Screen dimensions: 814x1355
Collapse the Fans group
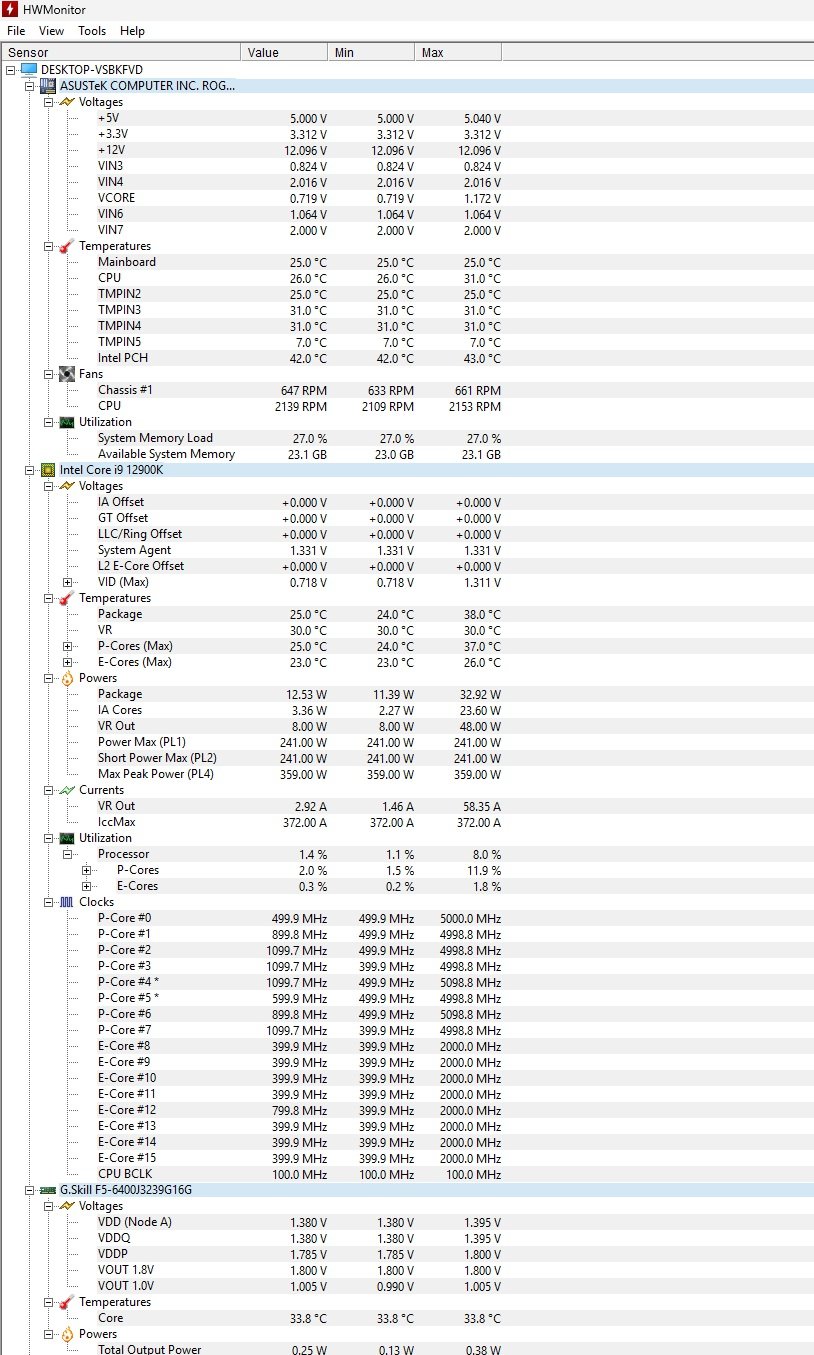point(49,374)
